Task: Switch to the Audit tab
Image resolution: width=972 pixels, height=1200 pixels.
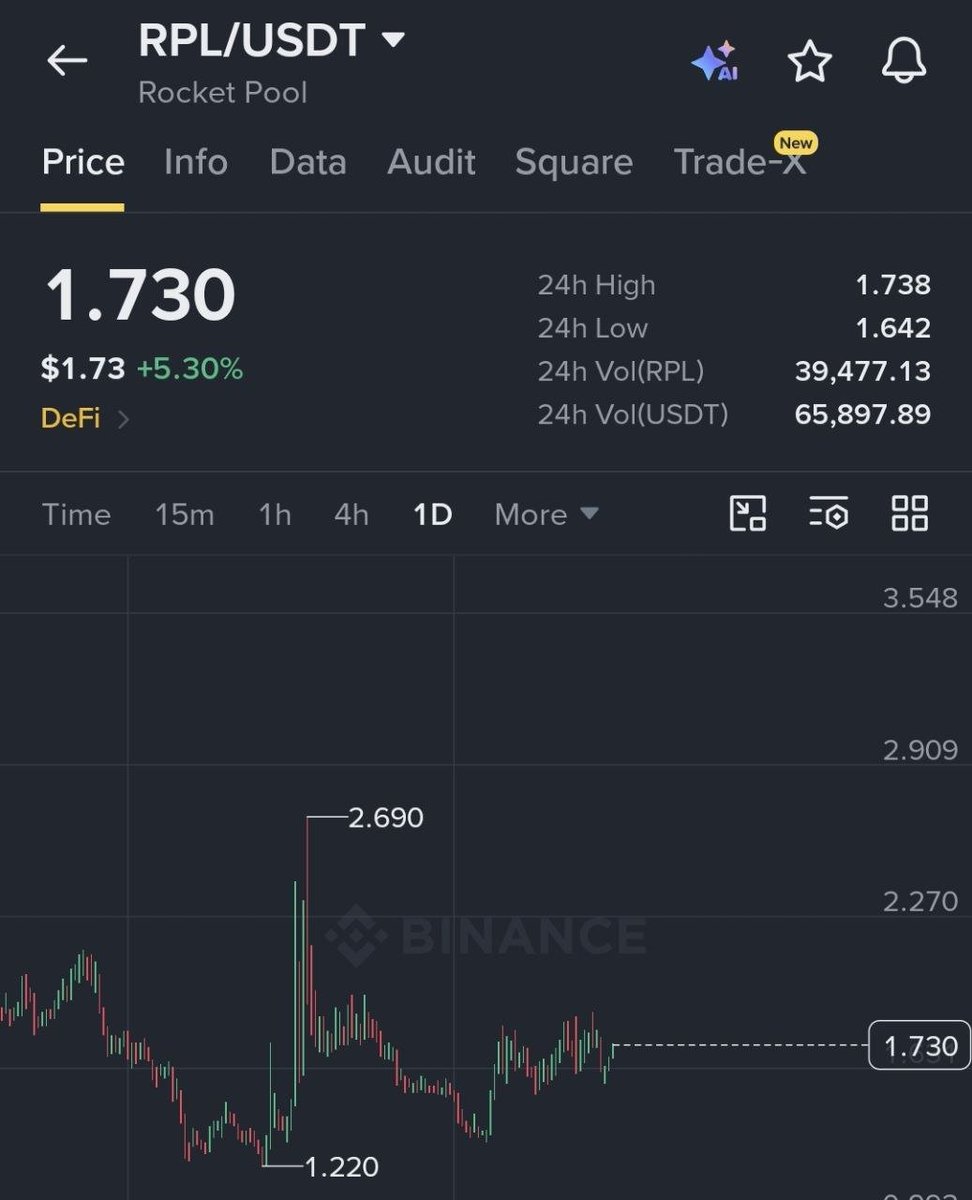Action: click(x=431, y=162)
